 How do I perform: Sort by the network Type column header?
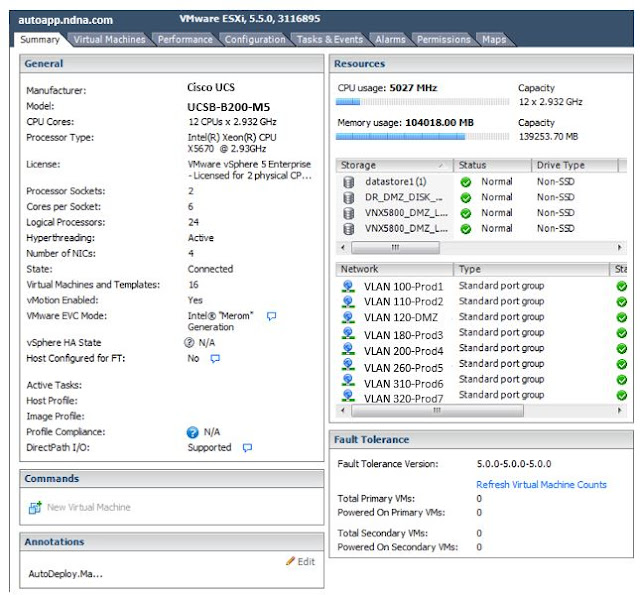pyautogui.click(x=531, y=269)
